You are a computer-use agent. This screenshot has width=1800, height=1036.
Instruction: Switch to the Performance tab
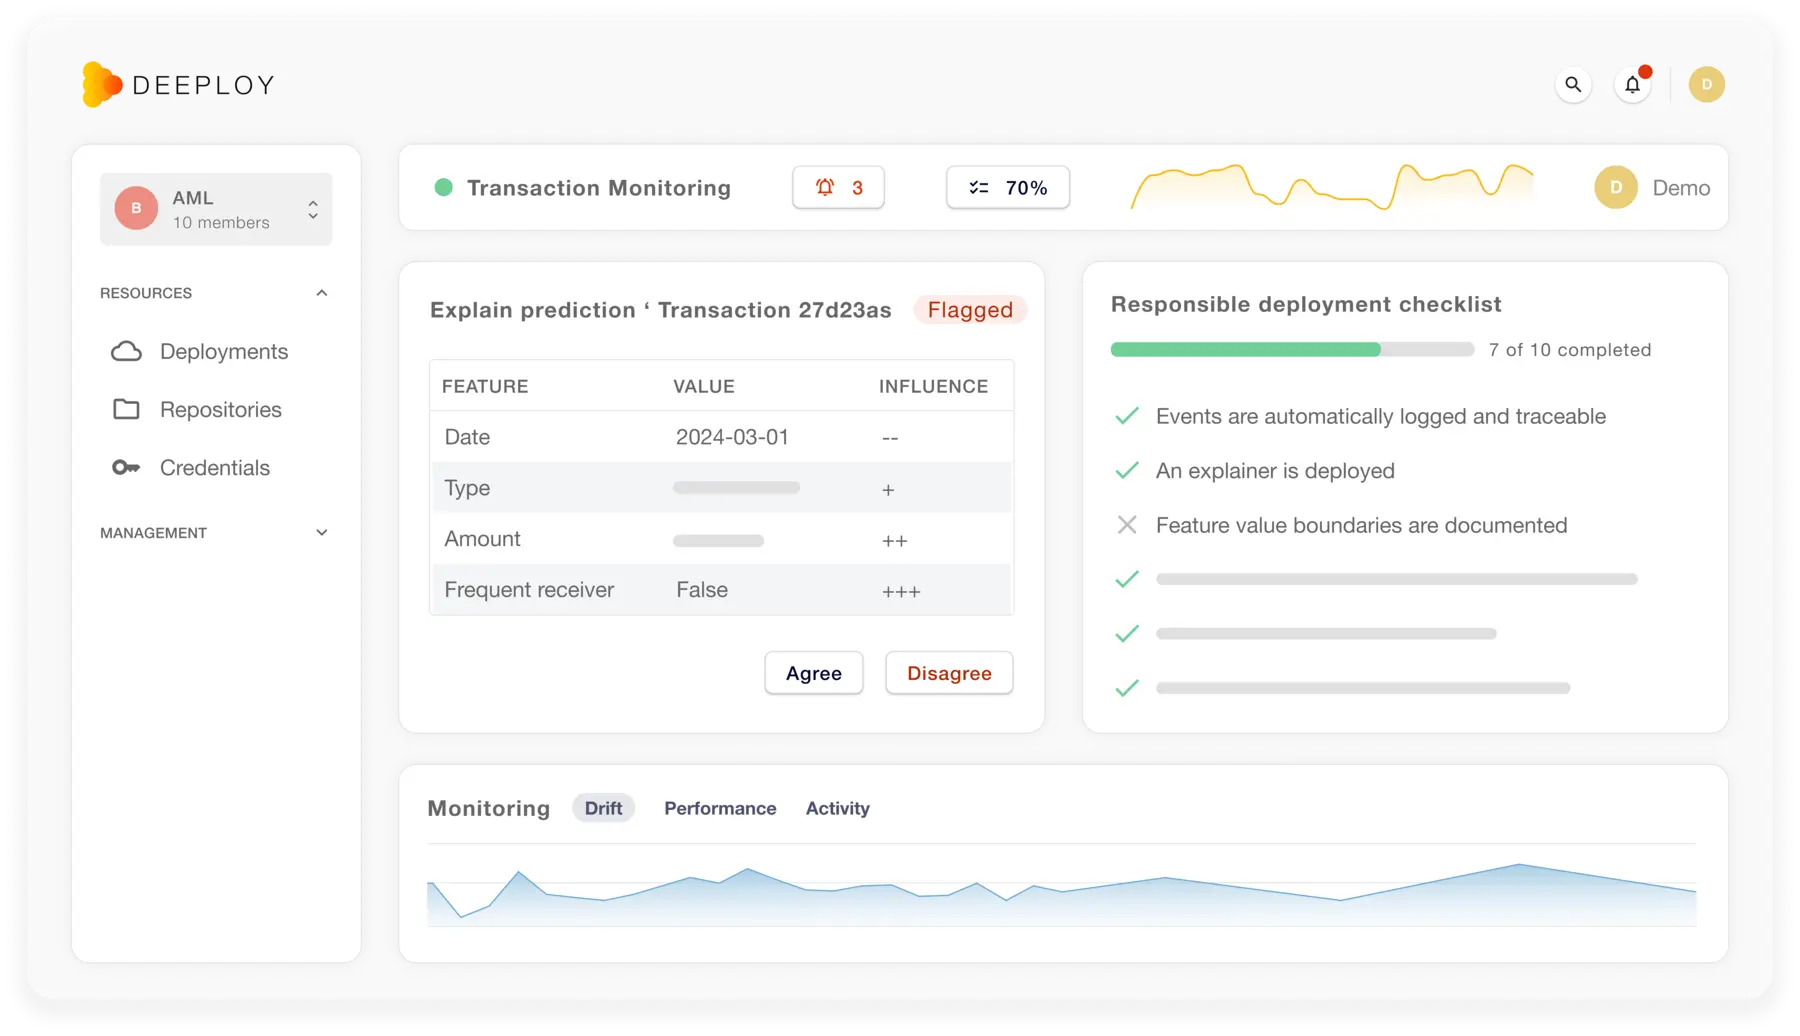coord(720,808)
